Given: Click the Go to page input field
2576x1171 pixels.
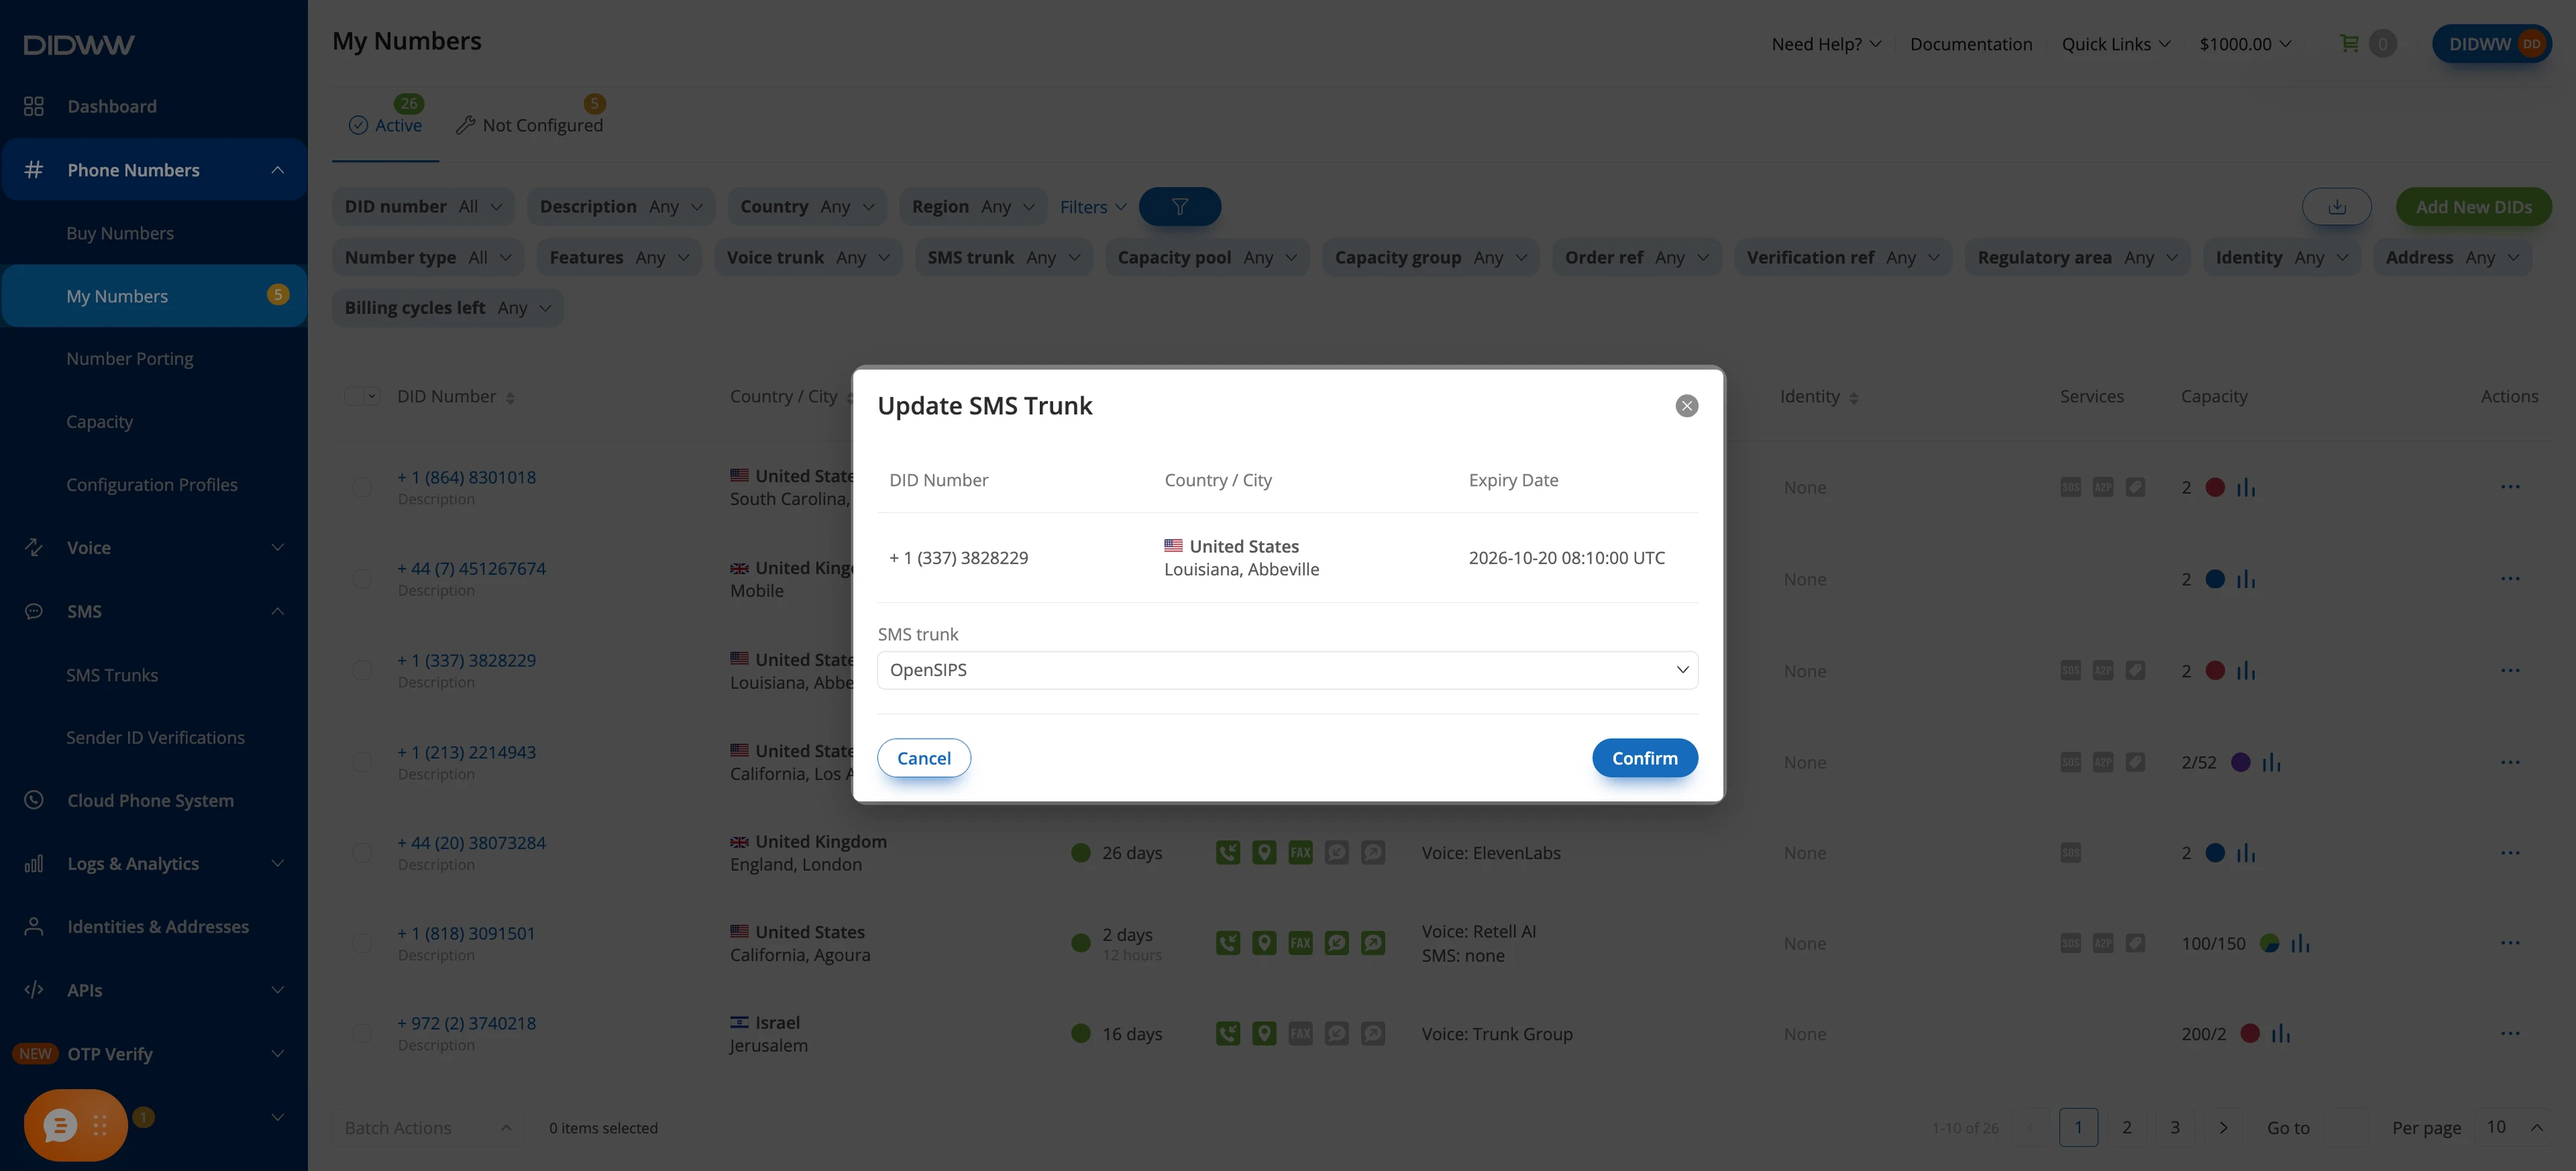Looking at the screenshot, I should pos(2346,1127).
